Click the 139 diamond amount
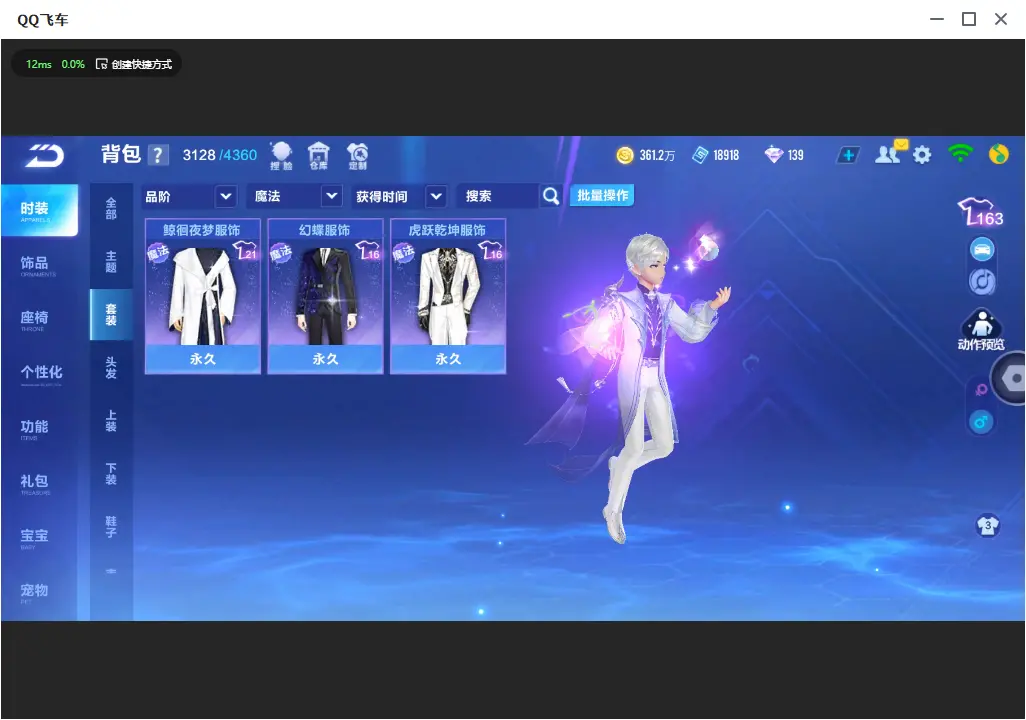The width and height of the screenshot is (1026, 720). click(795, 155)
